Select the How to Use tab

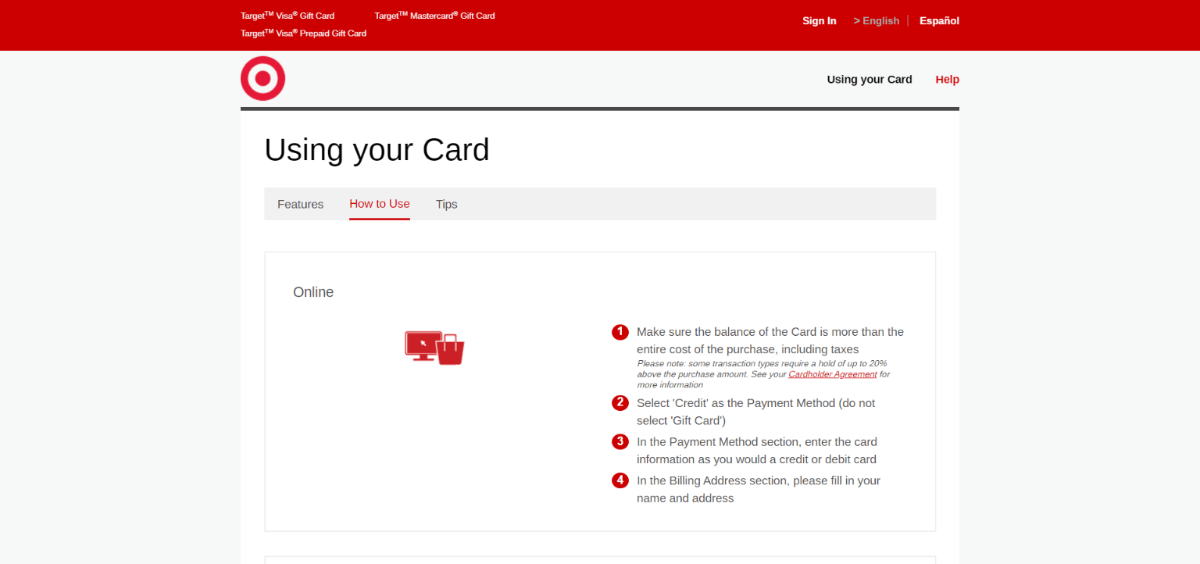[379, 204]
